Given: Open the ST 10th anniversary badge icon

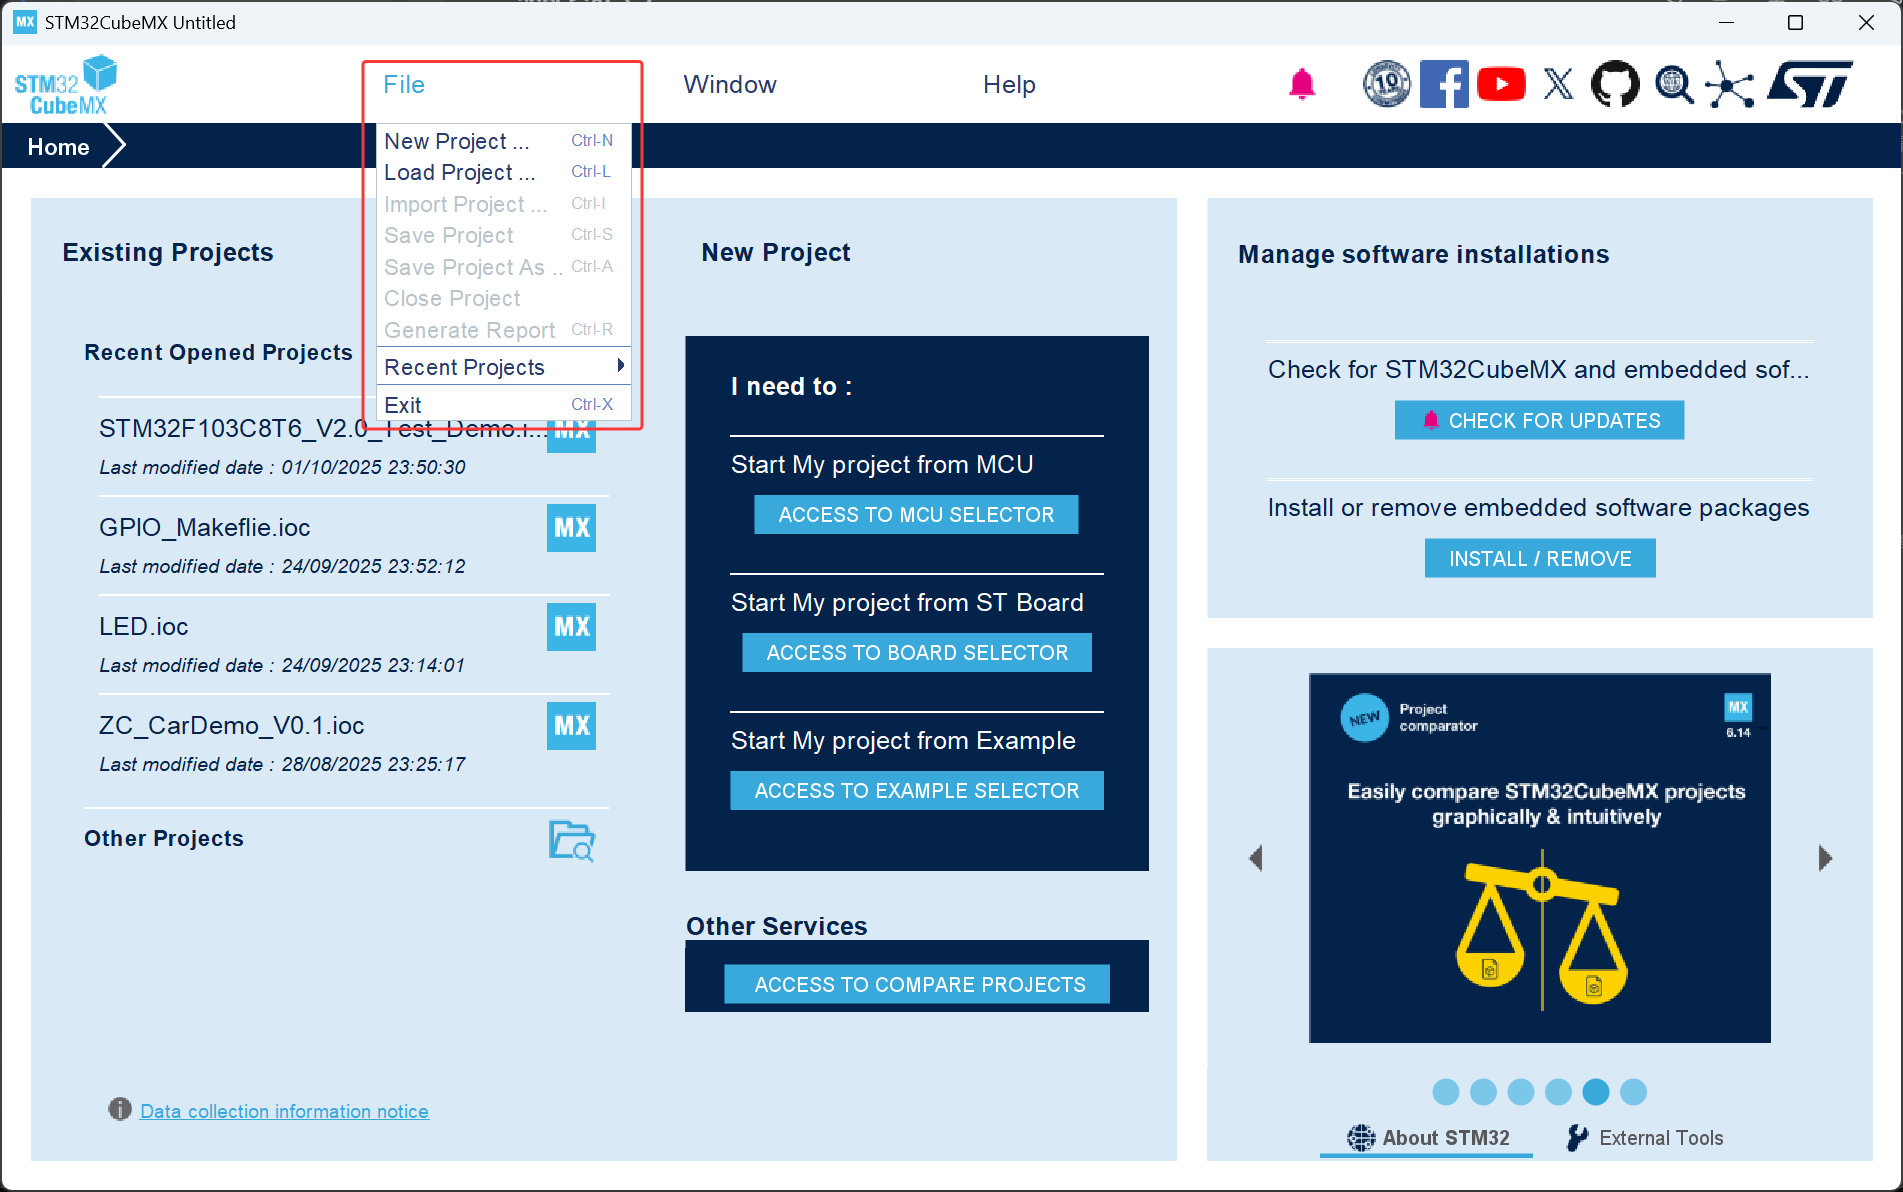Looking at the screenshot, I should [1386, 84].
